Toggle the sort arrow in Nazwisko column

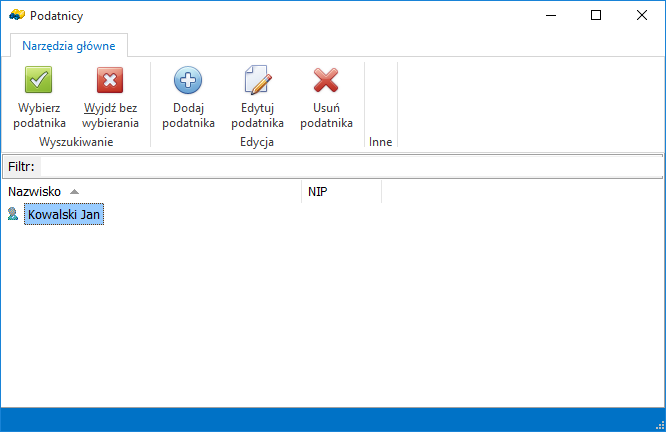[x=75, y=191]
